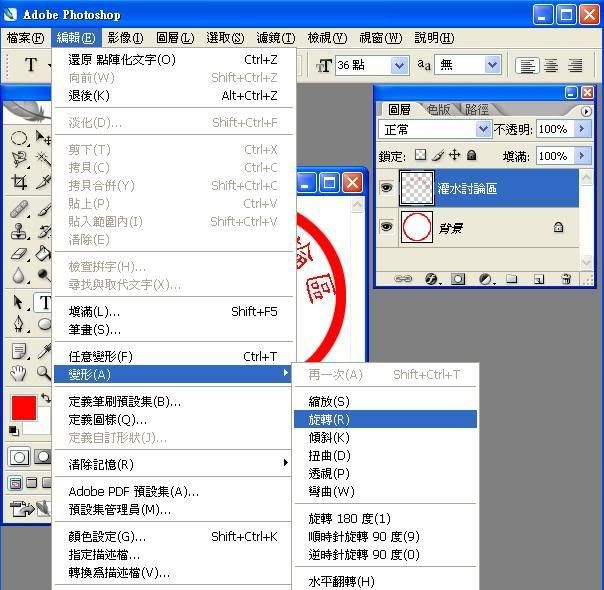
Task: Expand the 變形(A) submenu item
Action: tap(173, 374)
